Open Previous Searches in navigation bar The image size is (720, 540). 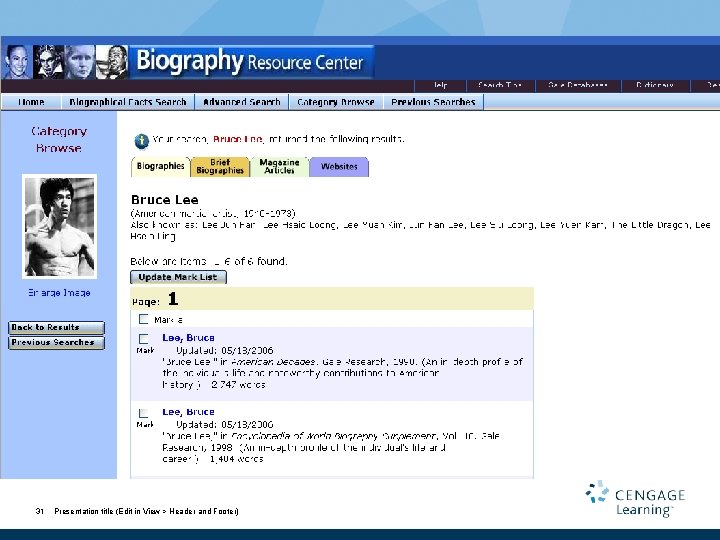[433, 102]
